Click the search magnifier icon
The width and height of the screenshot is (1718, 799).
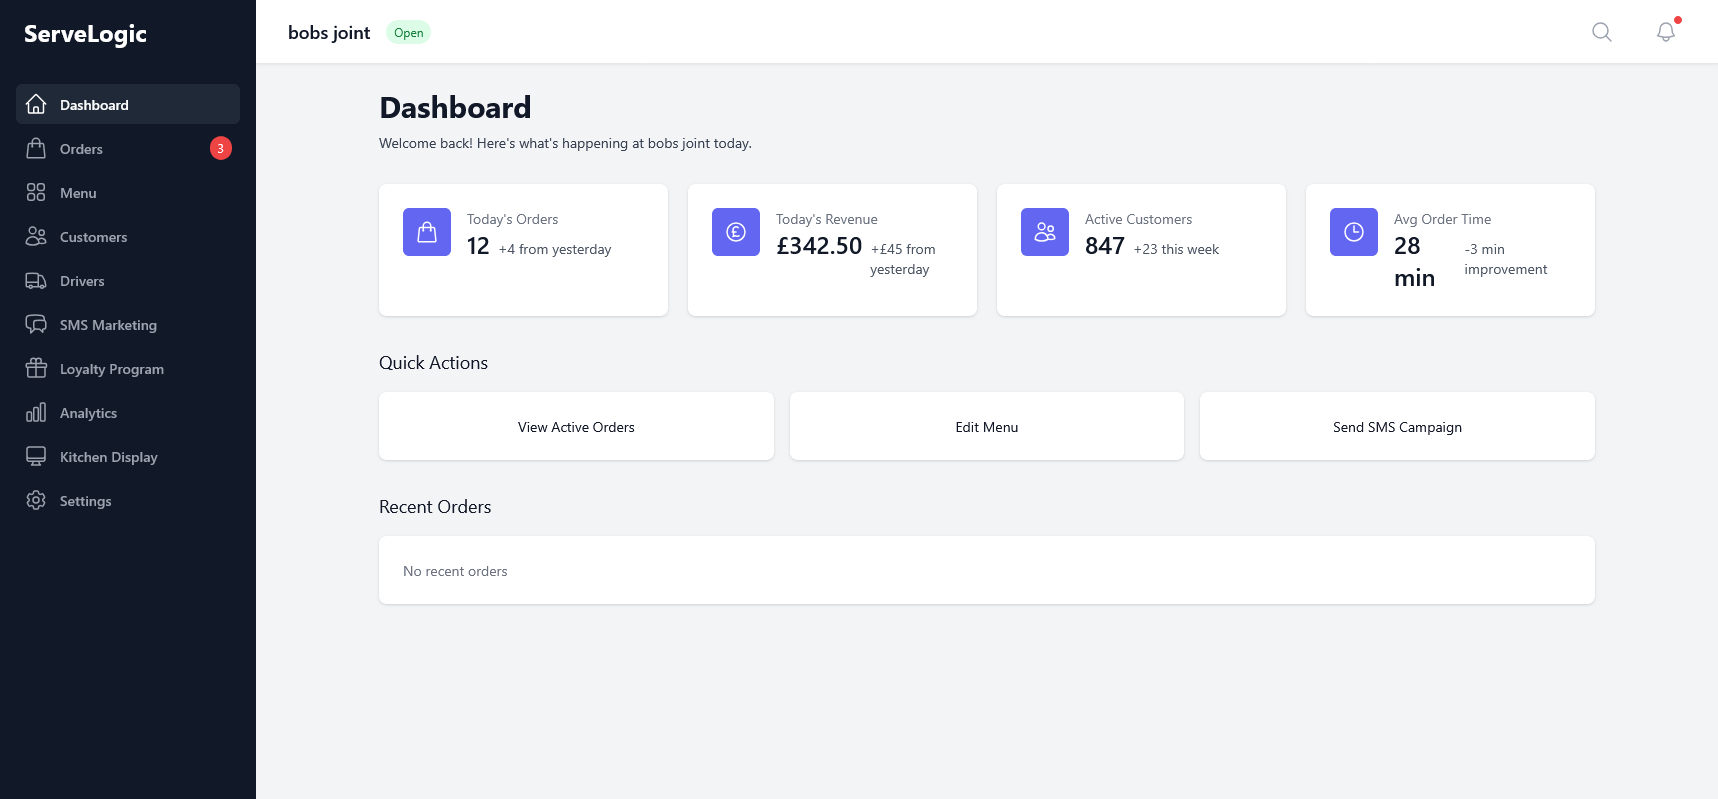pyautogui.click(x=1601, y=32)
